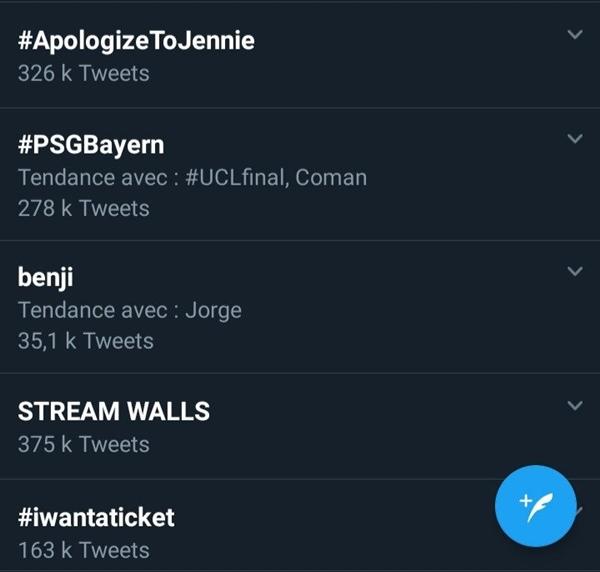This screenshot has width=600, height=572.
Task: Tap the 163 k Tweets count
Action: 83,549
